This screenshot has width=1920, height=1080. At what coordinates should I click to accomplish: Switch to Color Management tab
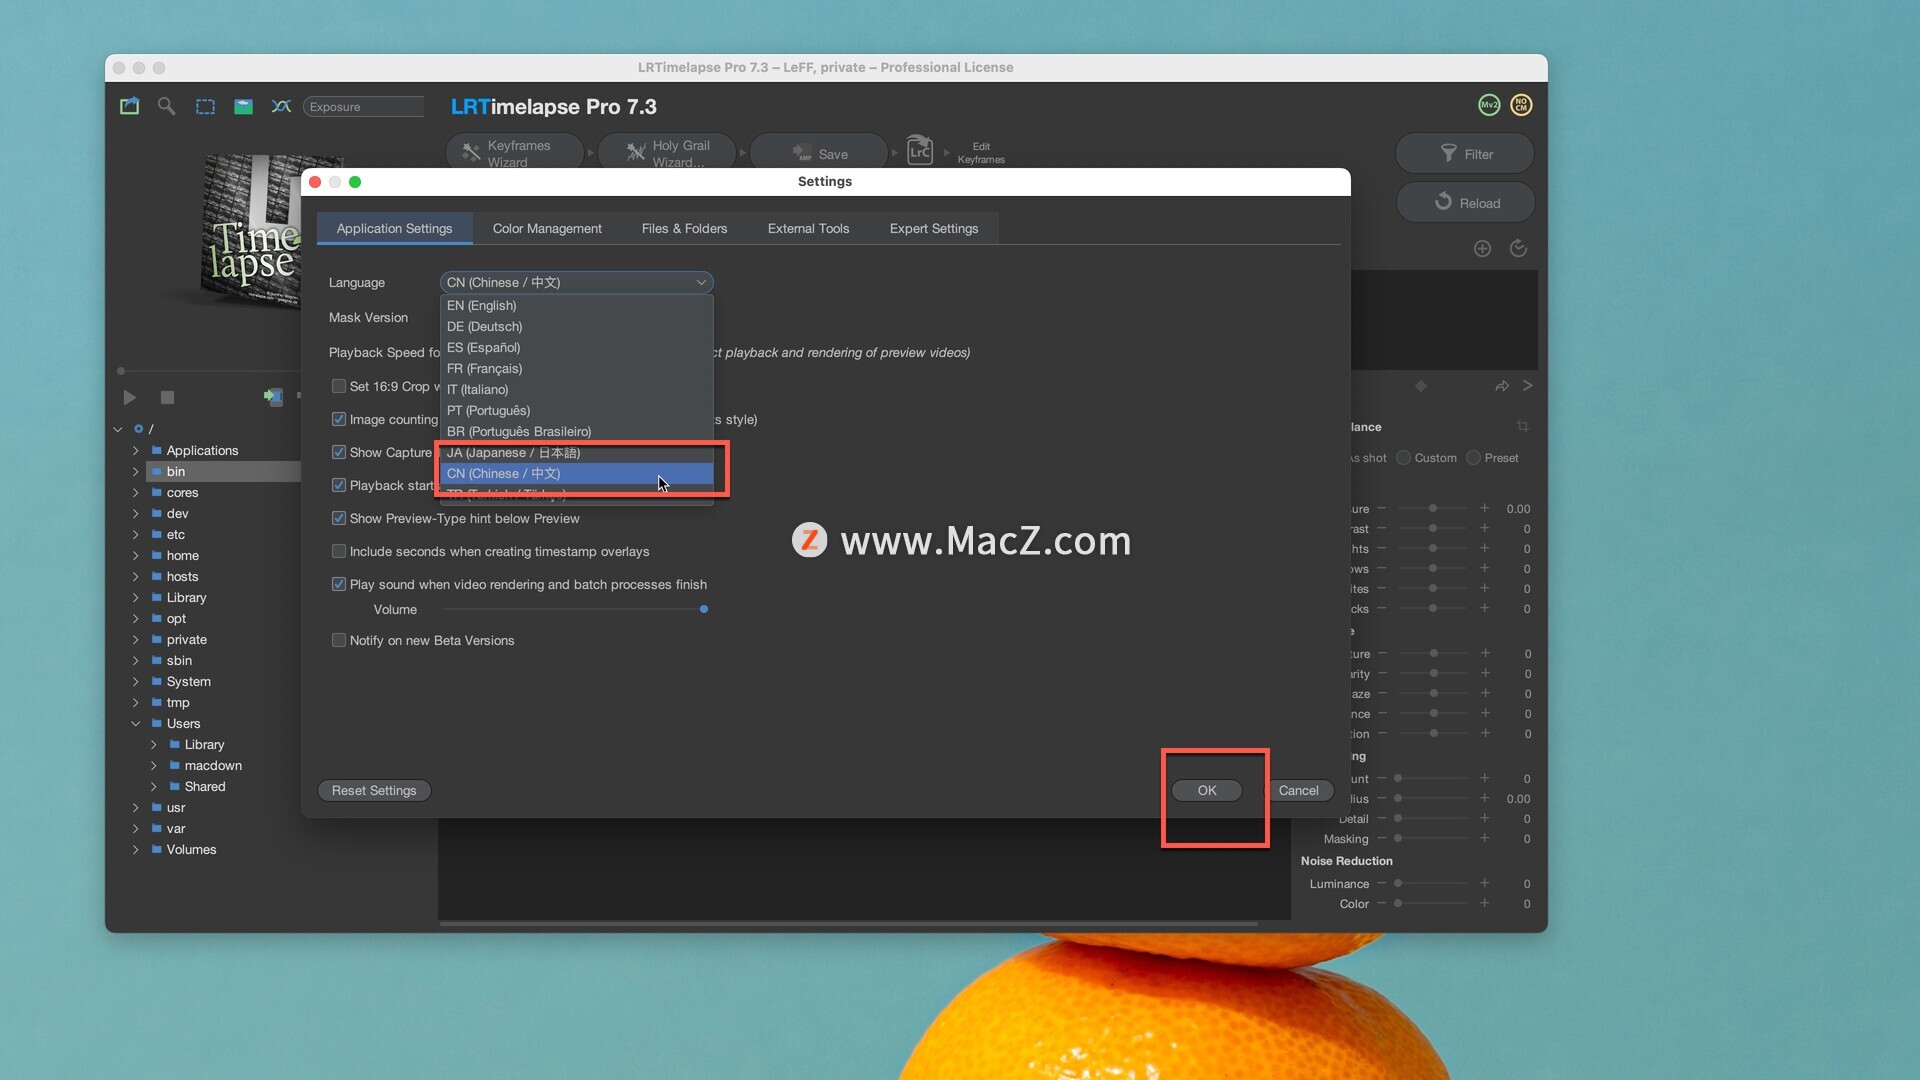(547, 228)
